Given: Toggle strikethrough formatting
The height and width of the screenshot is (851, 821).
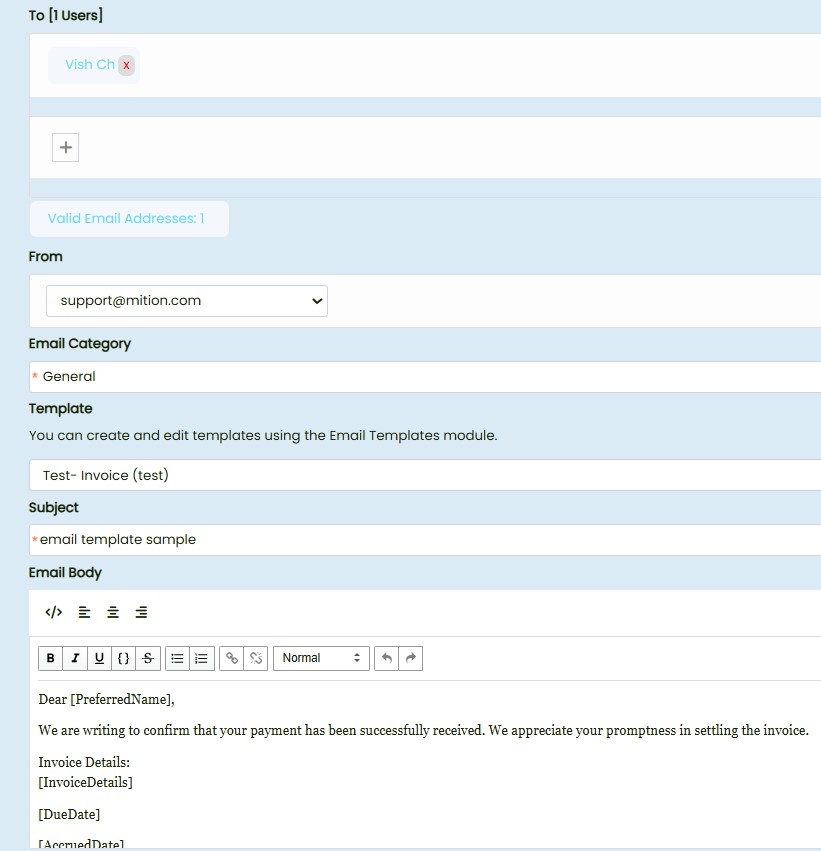Looking at the screenshot, I should click(148, 658).
